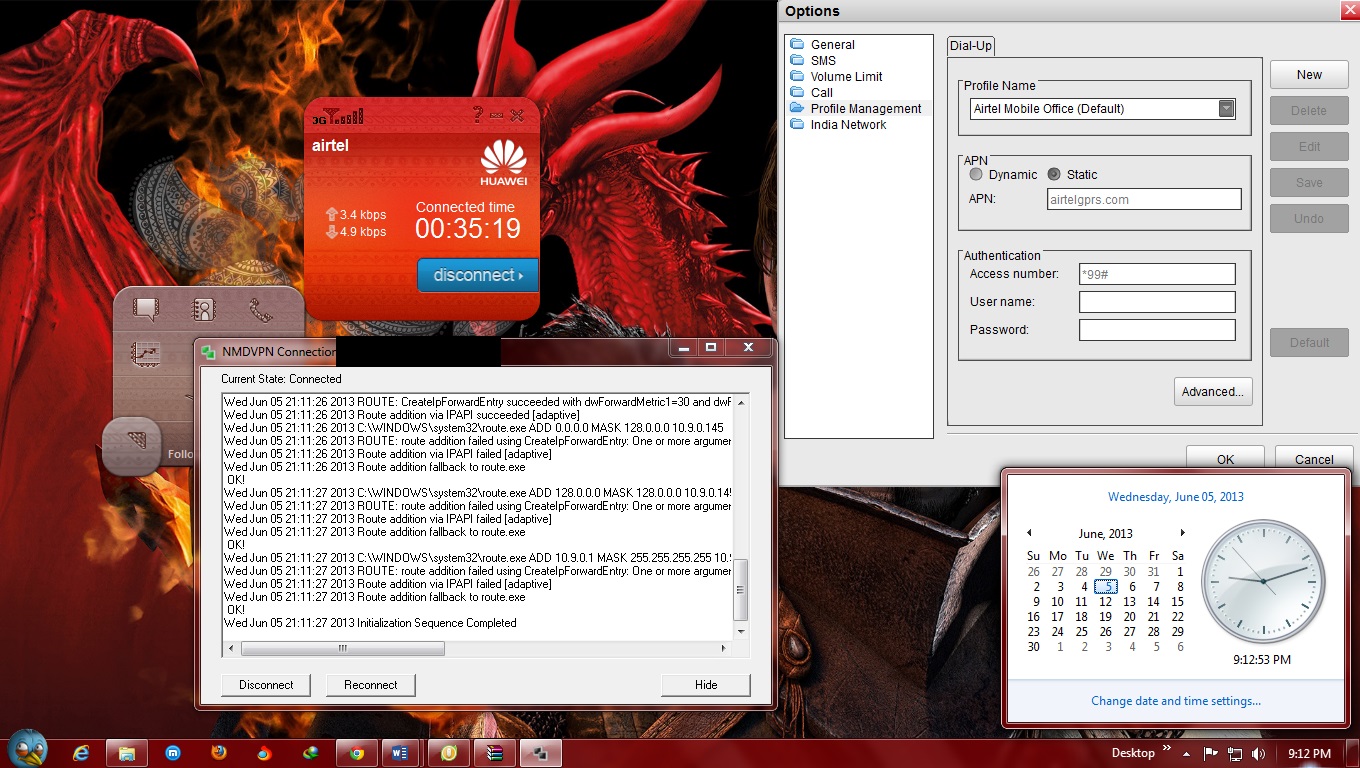Open Change date and time settings link
Viewport: 1360px width, 768px height.
click(1176, 701)
